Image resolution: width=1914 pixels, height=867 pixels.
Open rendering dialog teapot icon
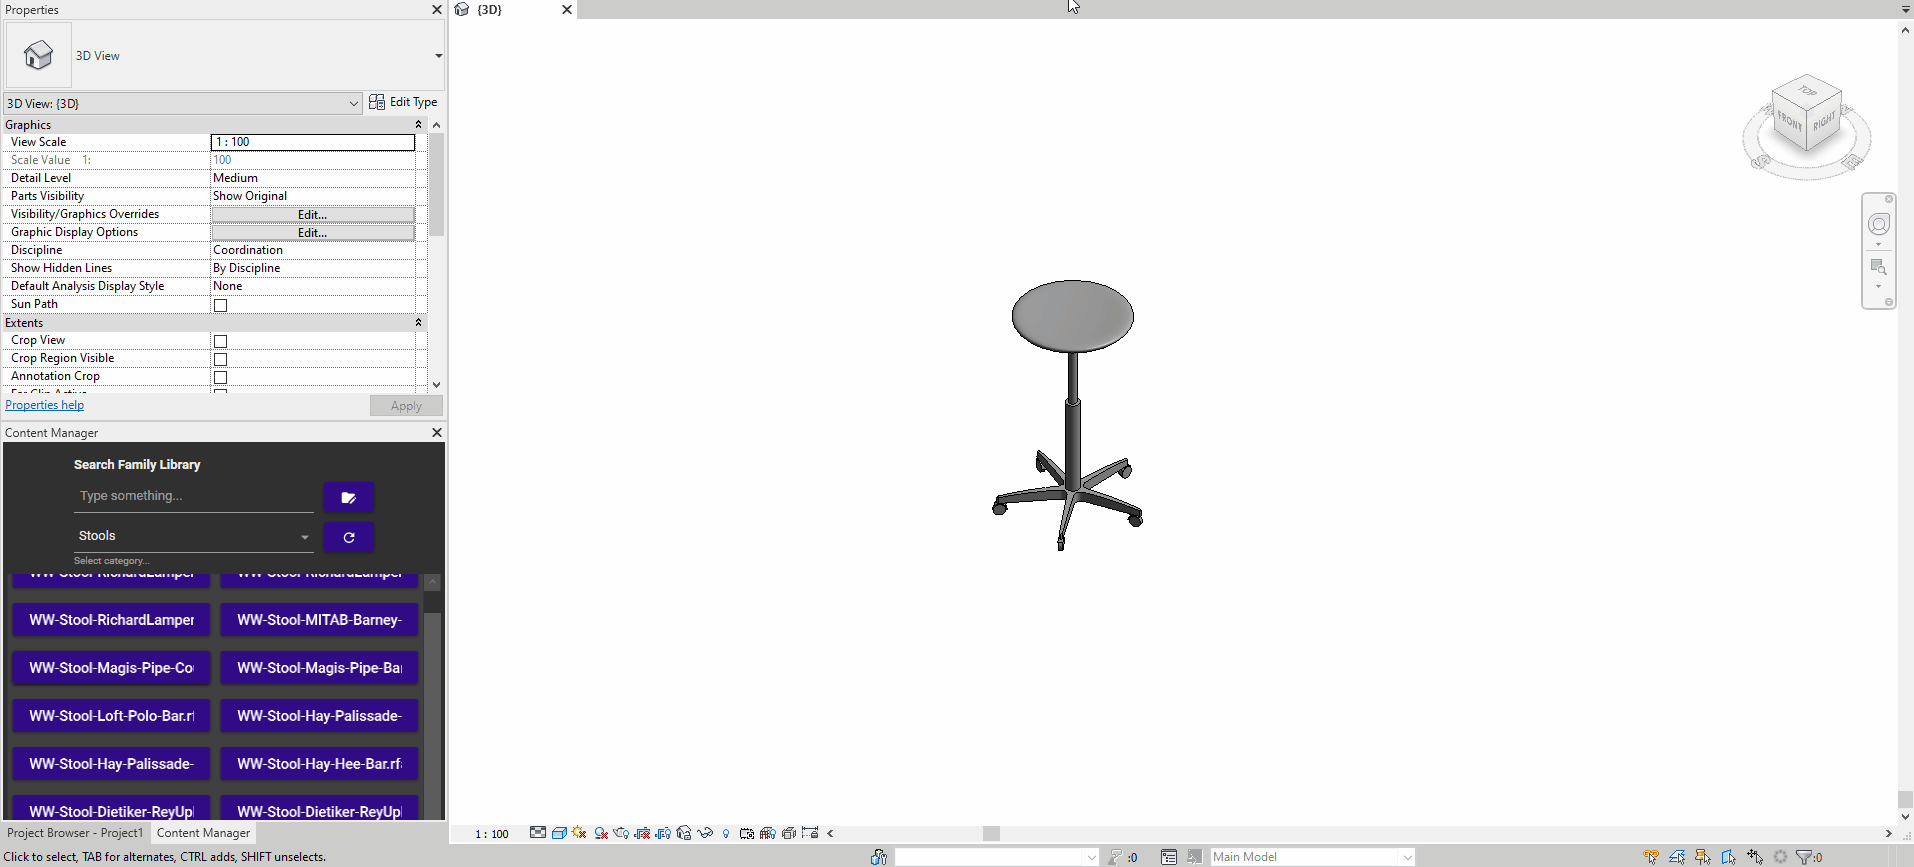621,833
